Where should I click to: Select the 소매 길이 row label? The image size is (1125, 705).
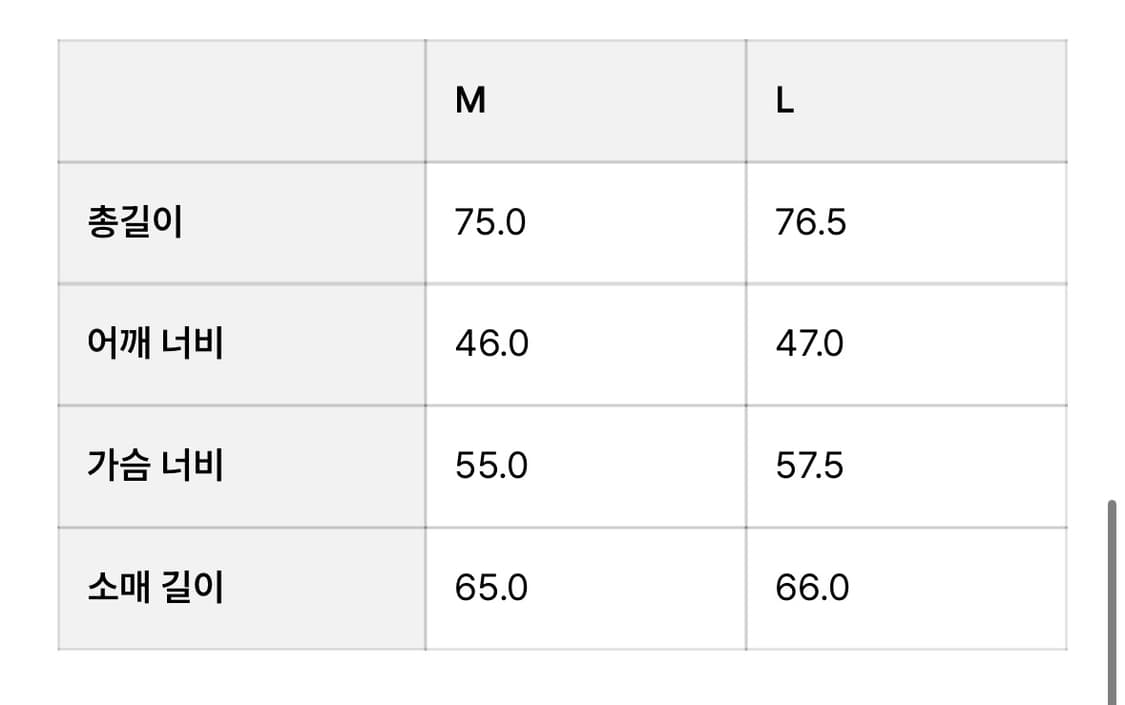point(155,588)
